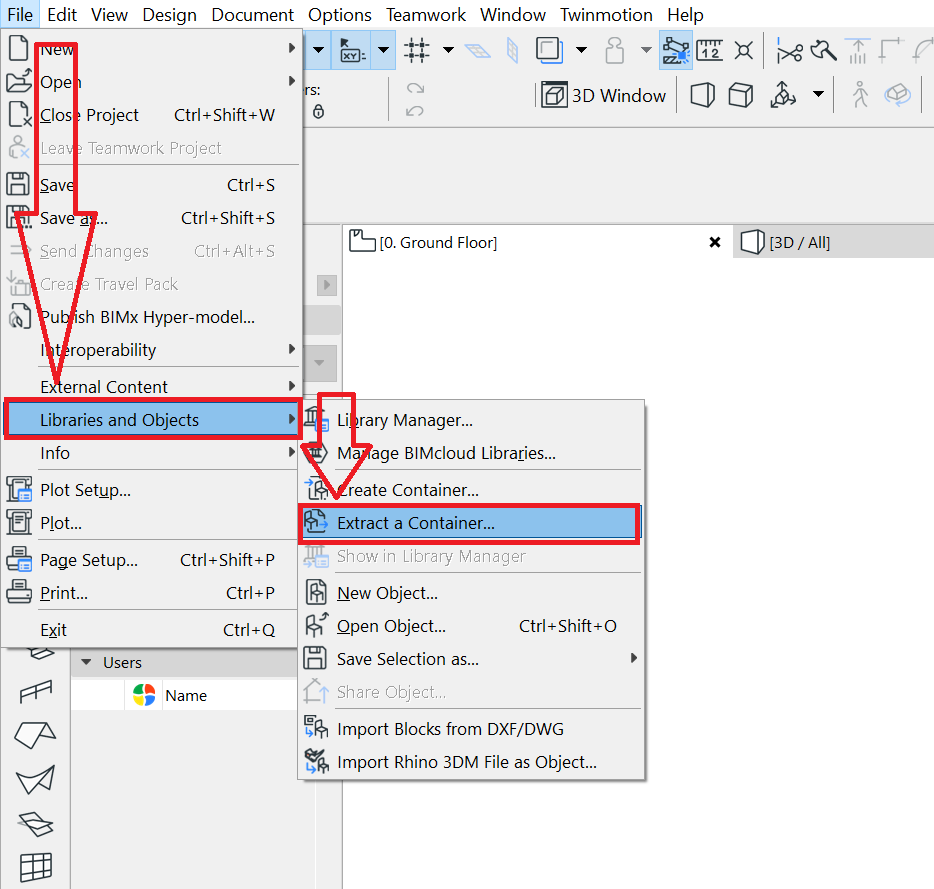The image size is (934, 889).
Task: Select Import Blocks from DXF/DWG
Action: coord(471,729)
